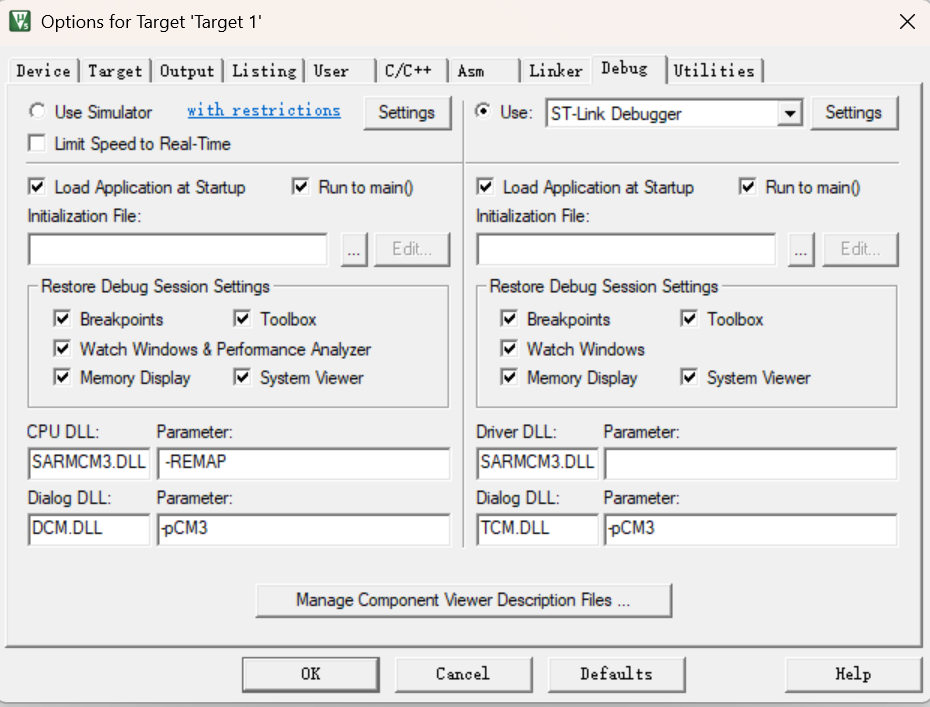
Task: Toggle simulator Breakpoints checkbox
Action: (62, 319)
